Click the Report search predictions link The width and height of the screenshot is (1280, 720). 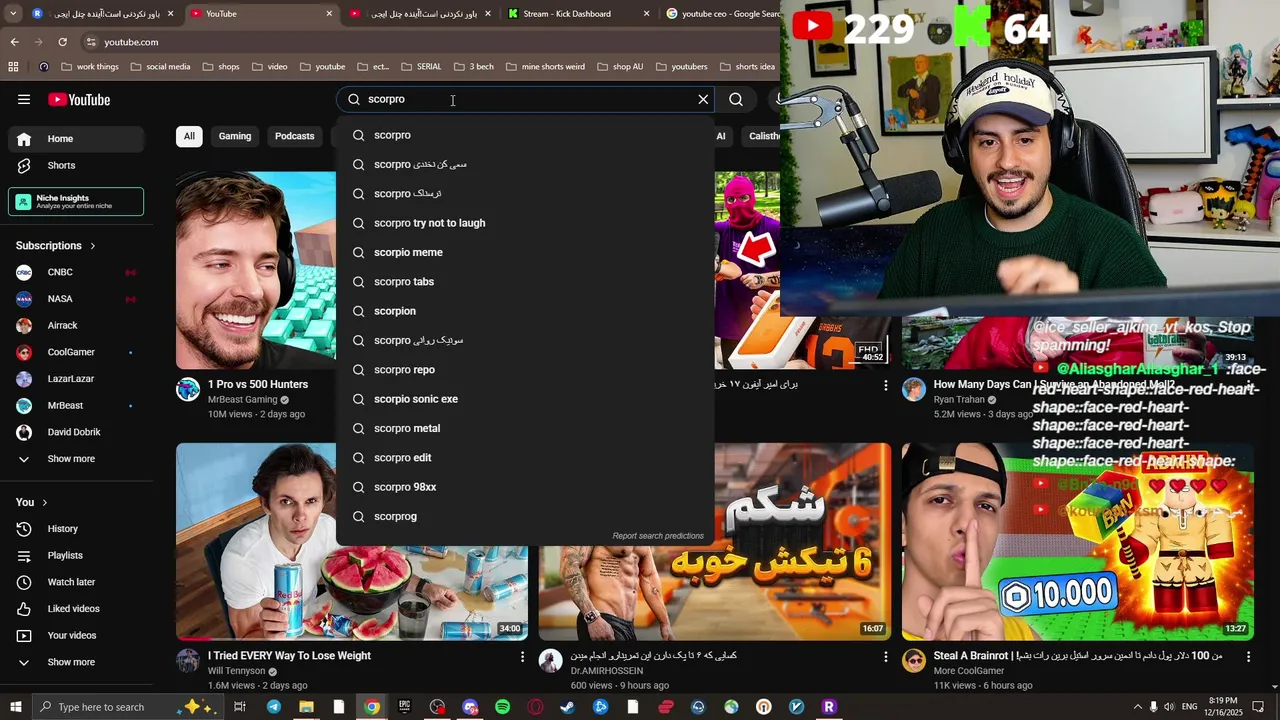click(658, 536)
